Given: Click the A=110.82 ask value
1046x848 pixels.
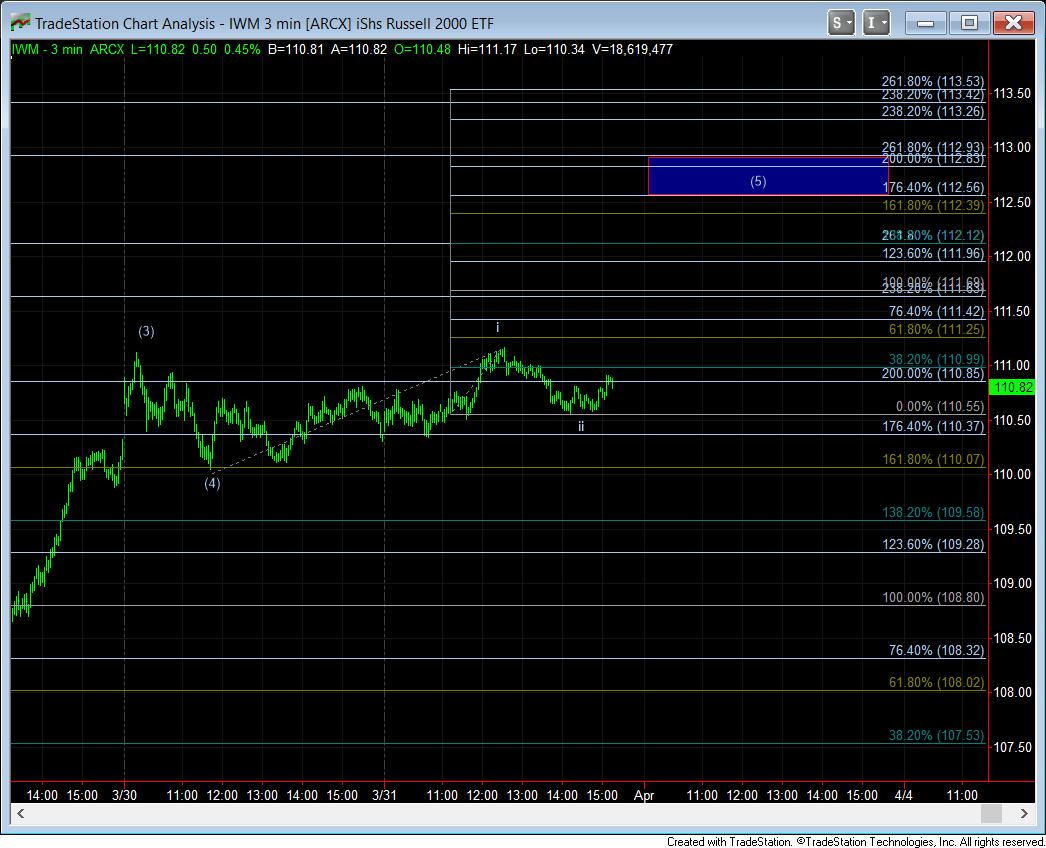Looking at the screenshot, I should (x=359, y=49).
